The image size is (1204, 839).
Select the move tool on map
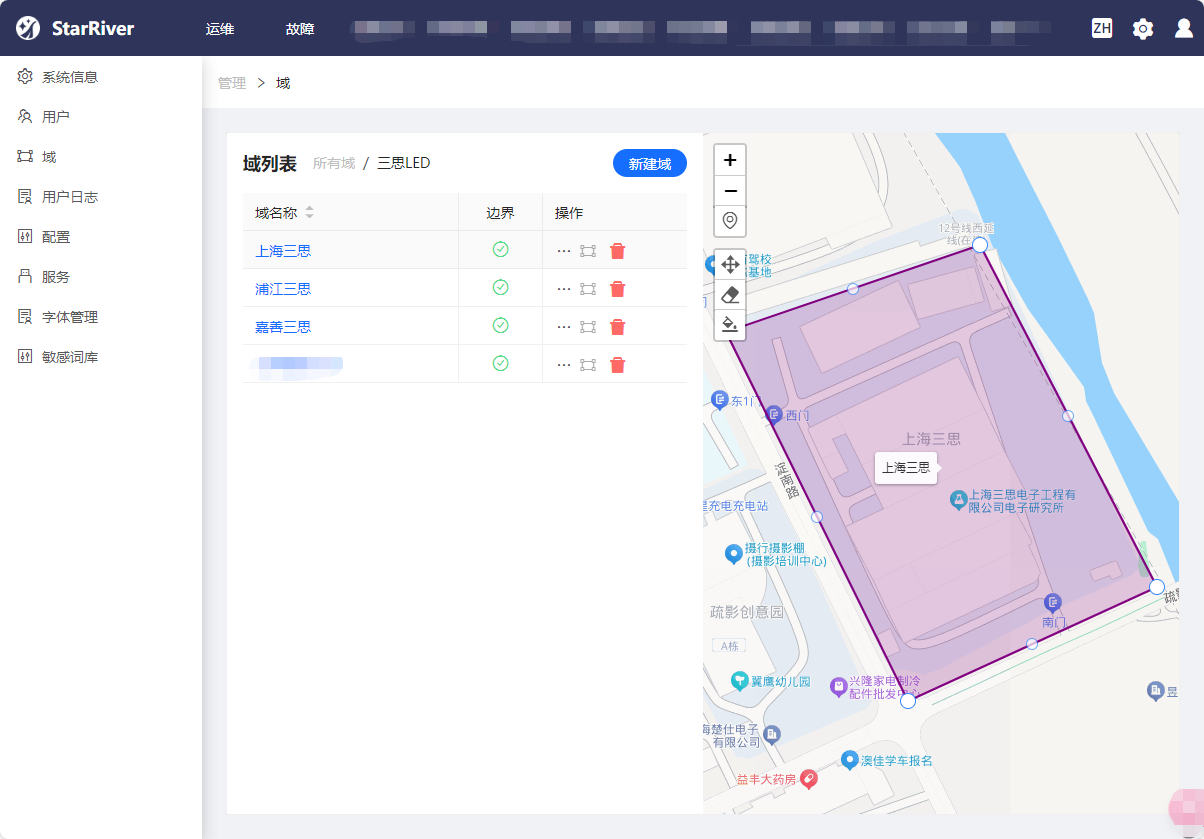pos(730,264)
